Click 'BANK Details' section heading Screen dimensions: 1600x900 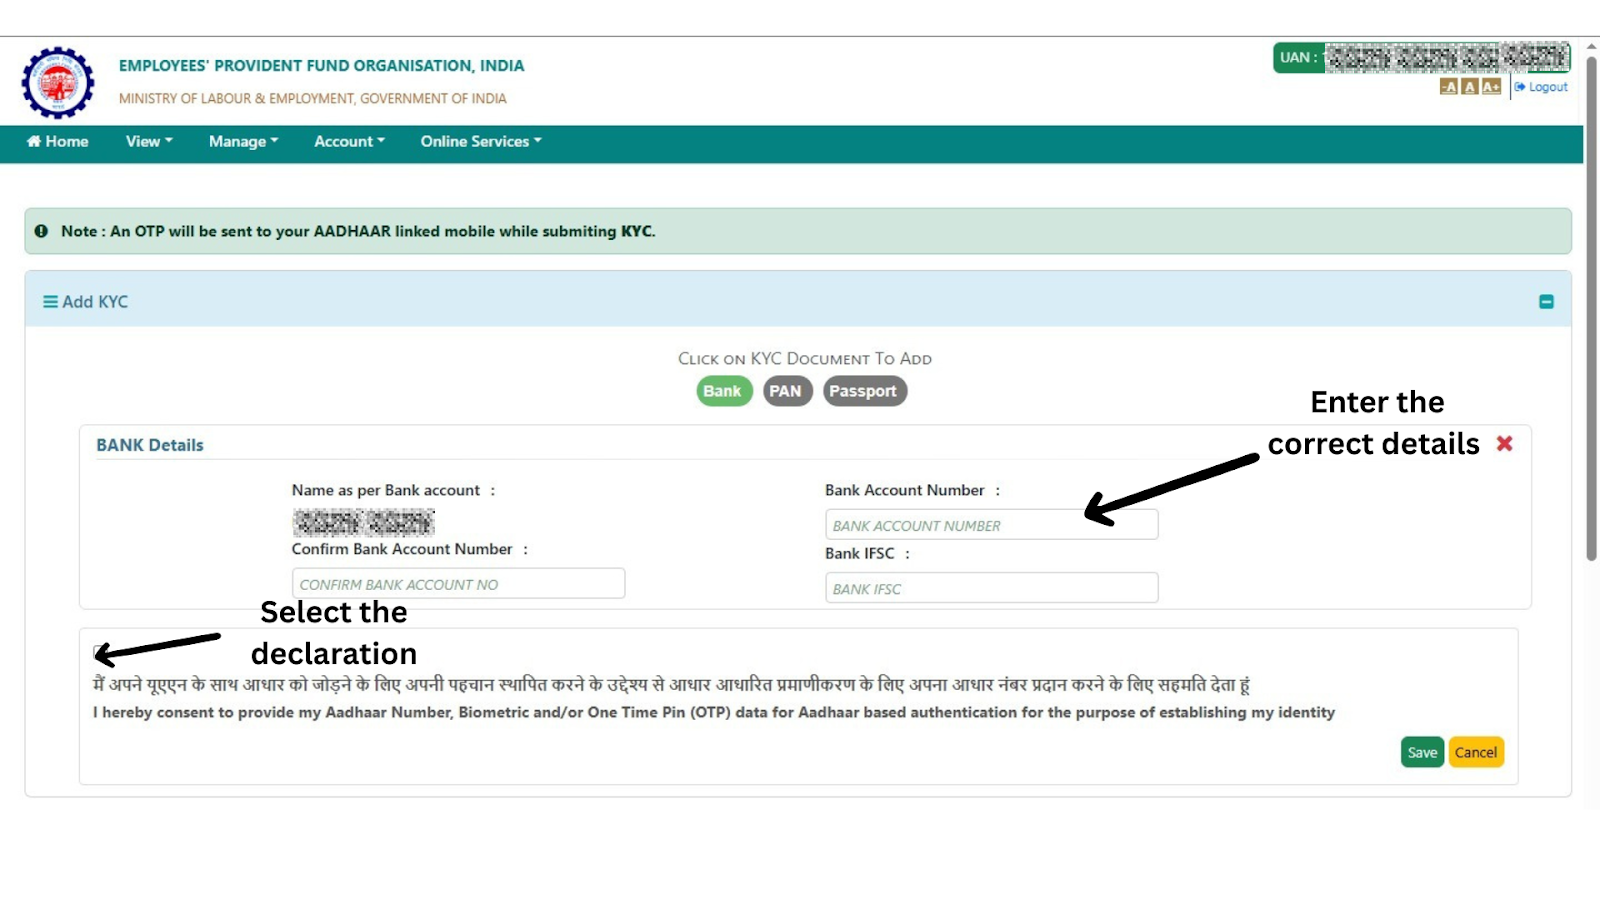150,445
